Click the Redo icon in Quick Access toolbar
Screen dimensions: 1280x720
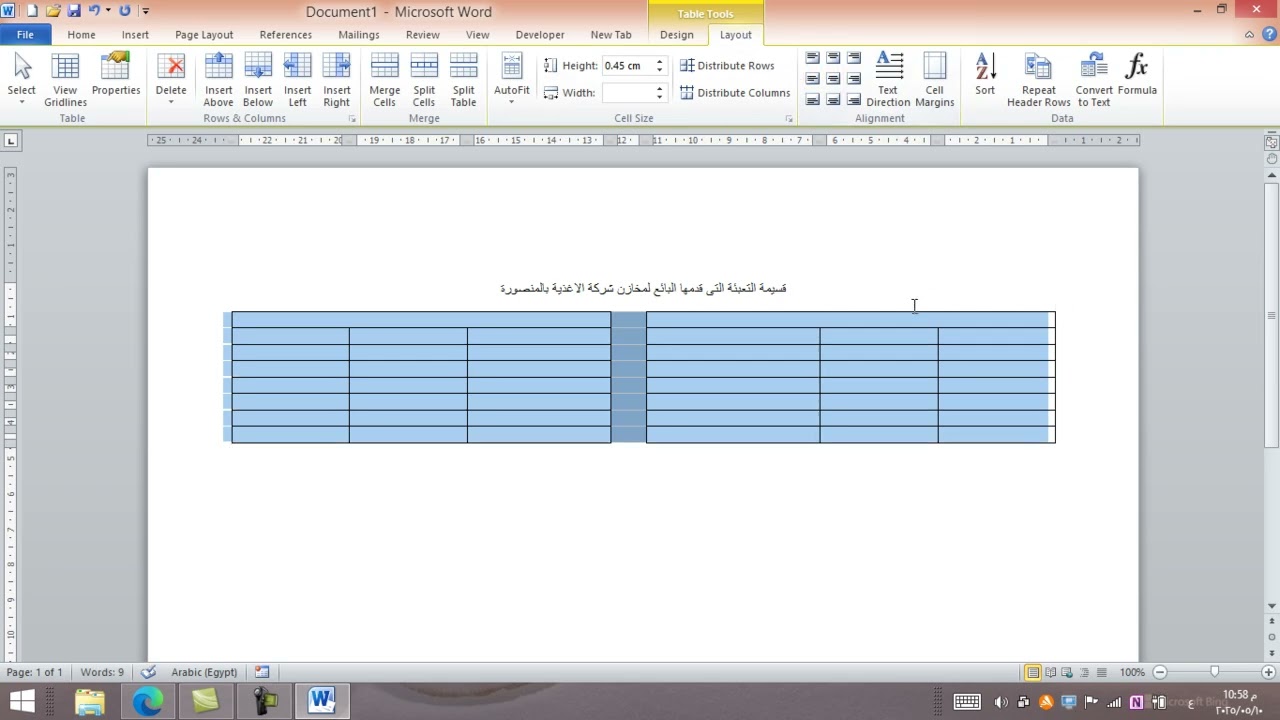(124, 11)
